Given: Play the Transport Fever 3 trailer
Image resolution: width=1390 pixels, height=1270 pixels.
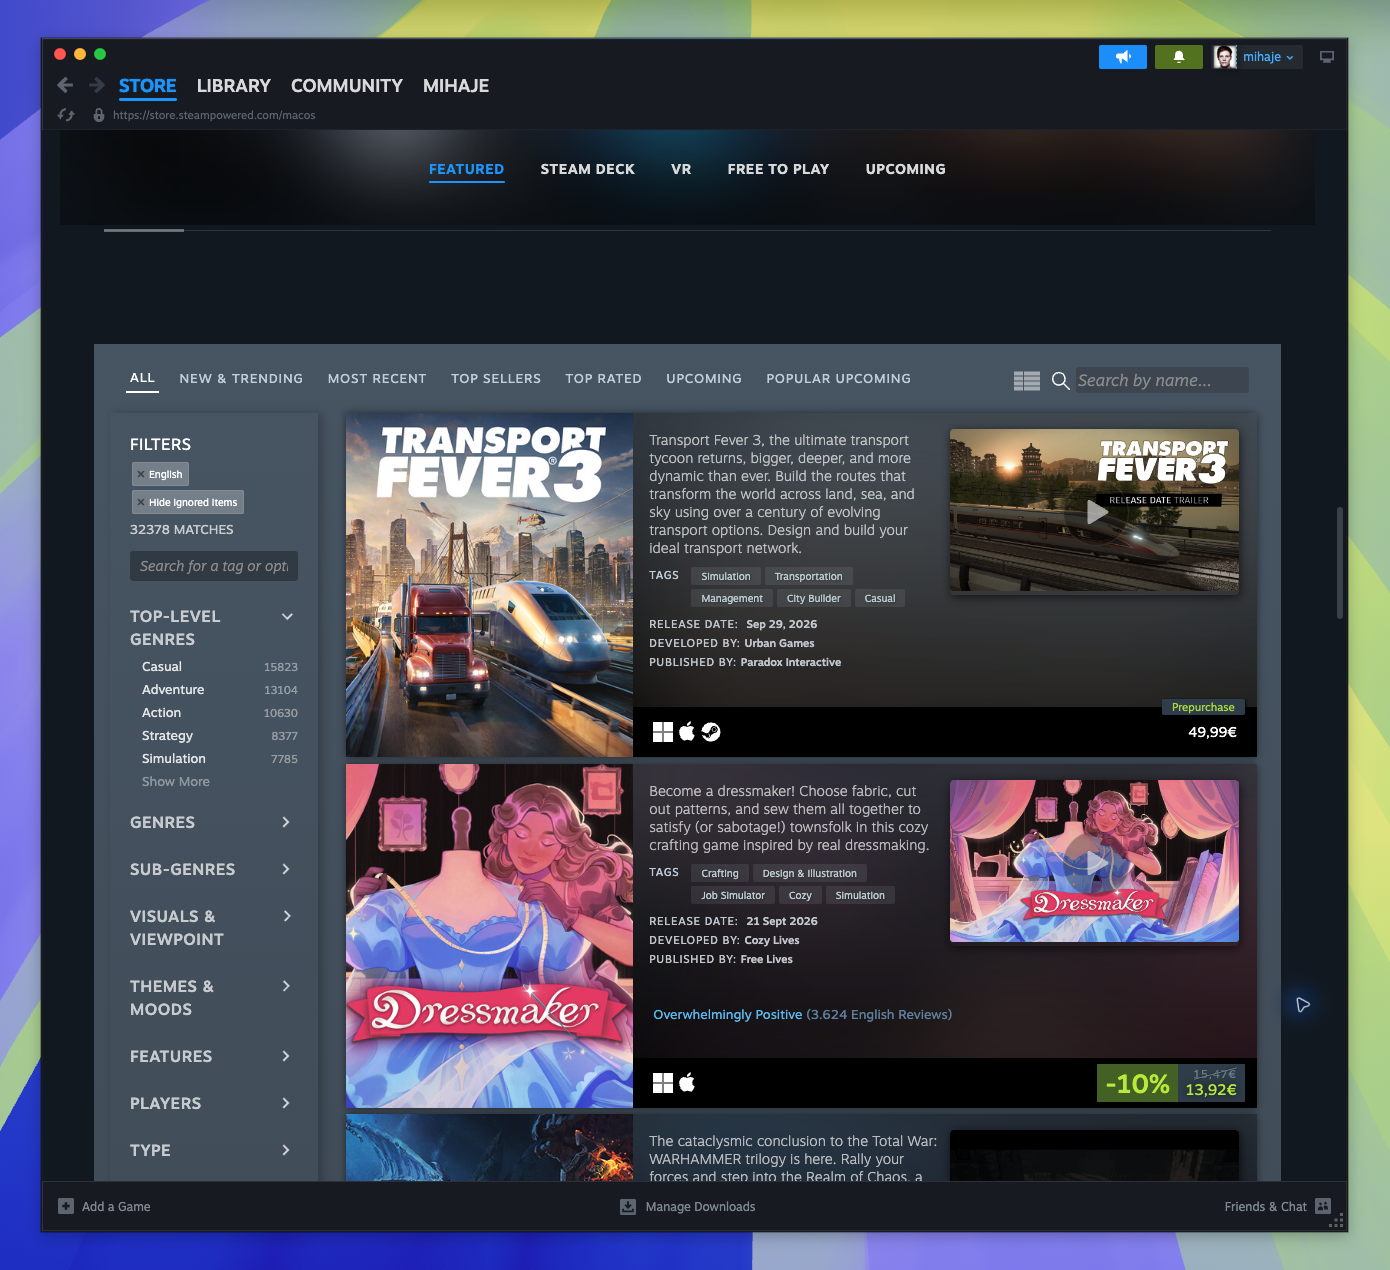Looking at the screenshot, I should tap(1097, 512).
